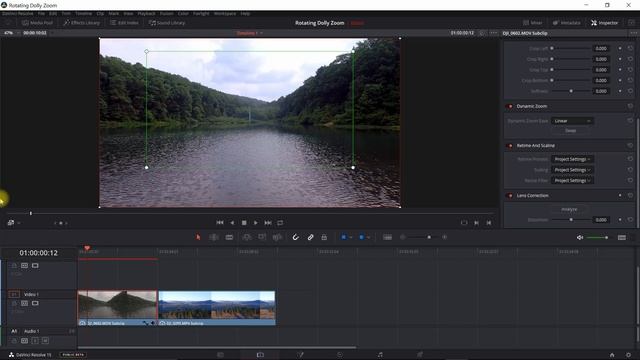Open the Edit Index panel
This screenshot has width=640, height=360.
click(x=124, y=23)
